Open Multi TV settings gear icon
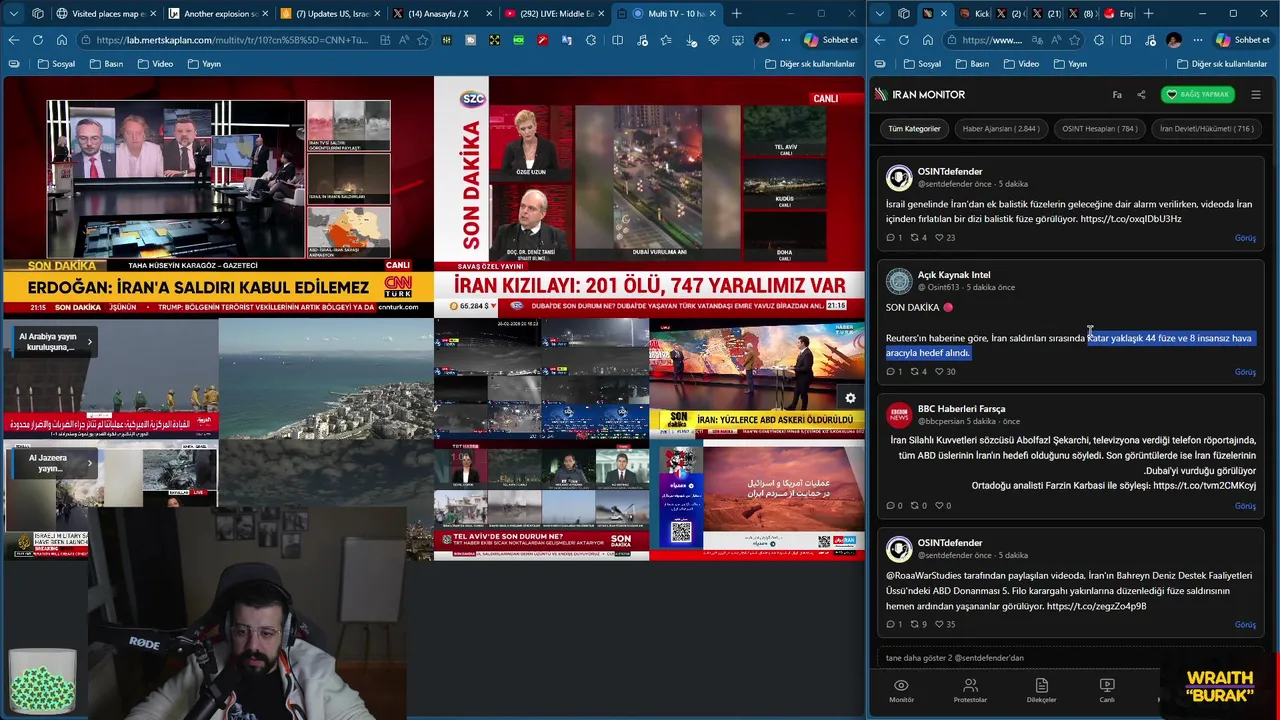The image size is (1280, 720). [x=850, y=398]
